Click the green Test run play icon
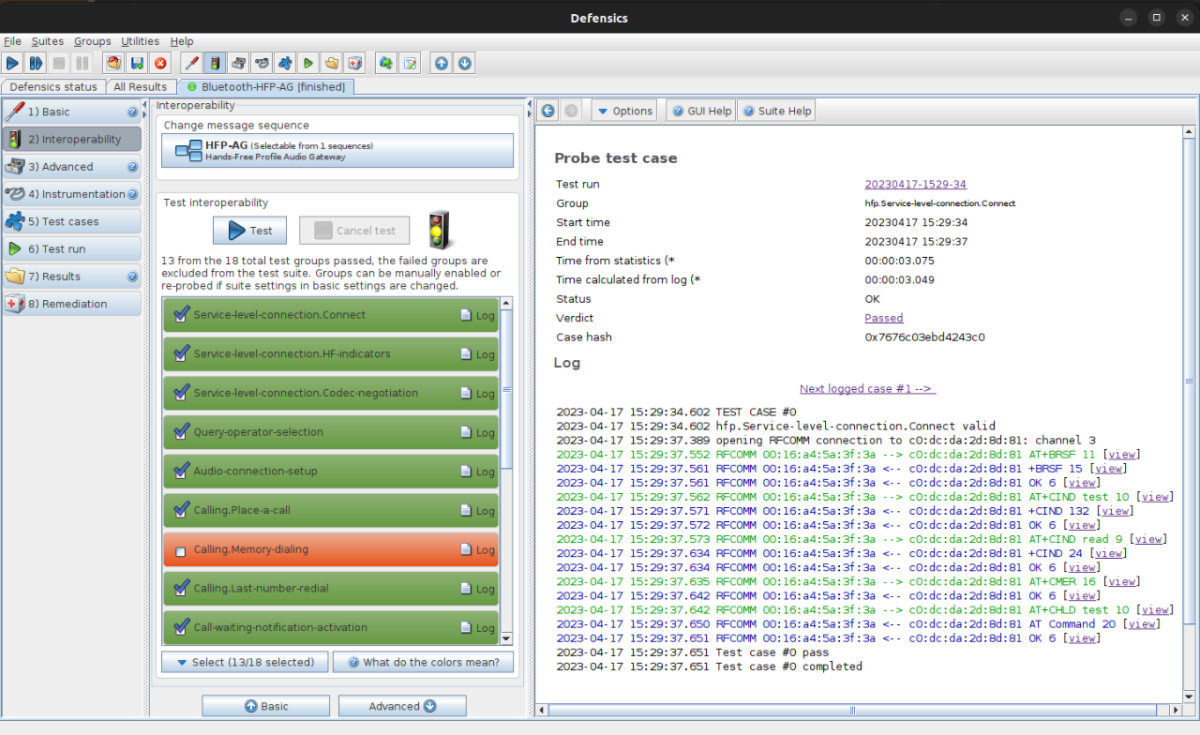 (x=308, y=62)
